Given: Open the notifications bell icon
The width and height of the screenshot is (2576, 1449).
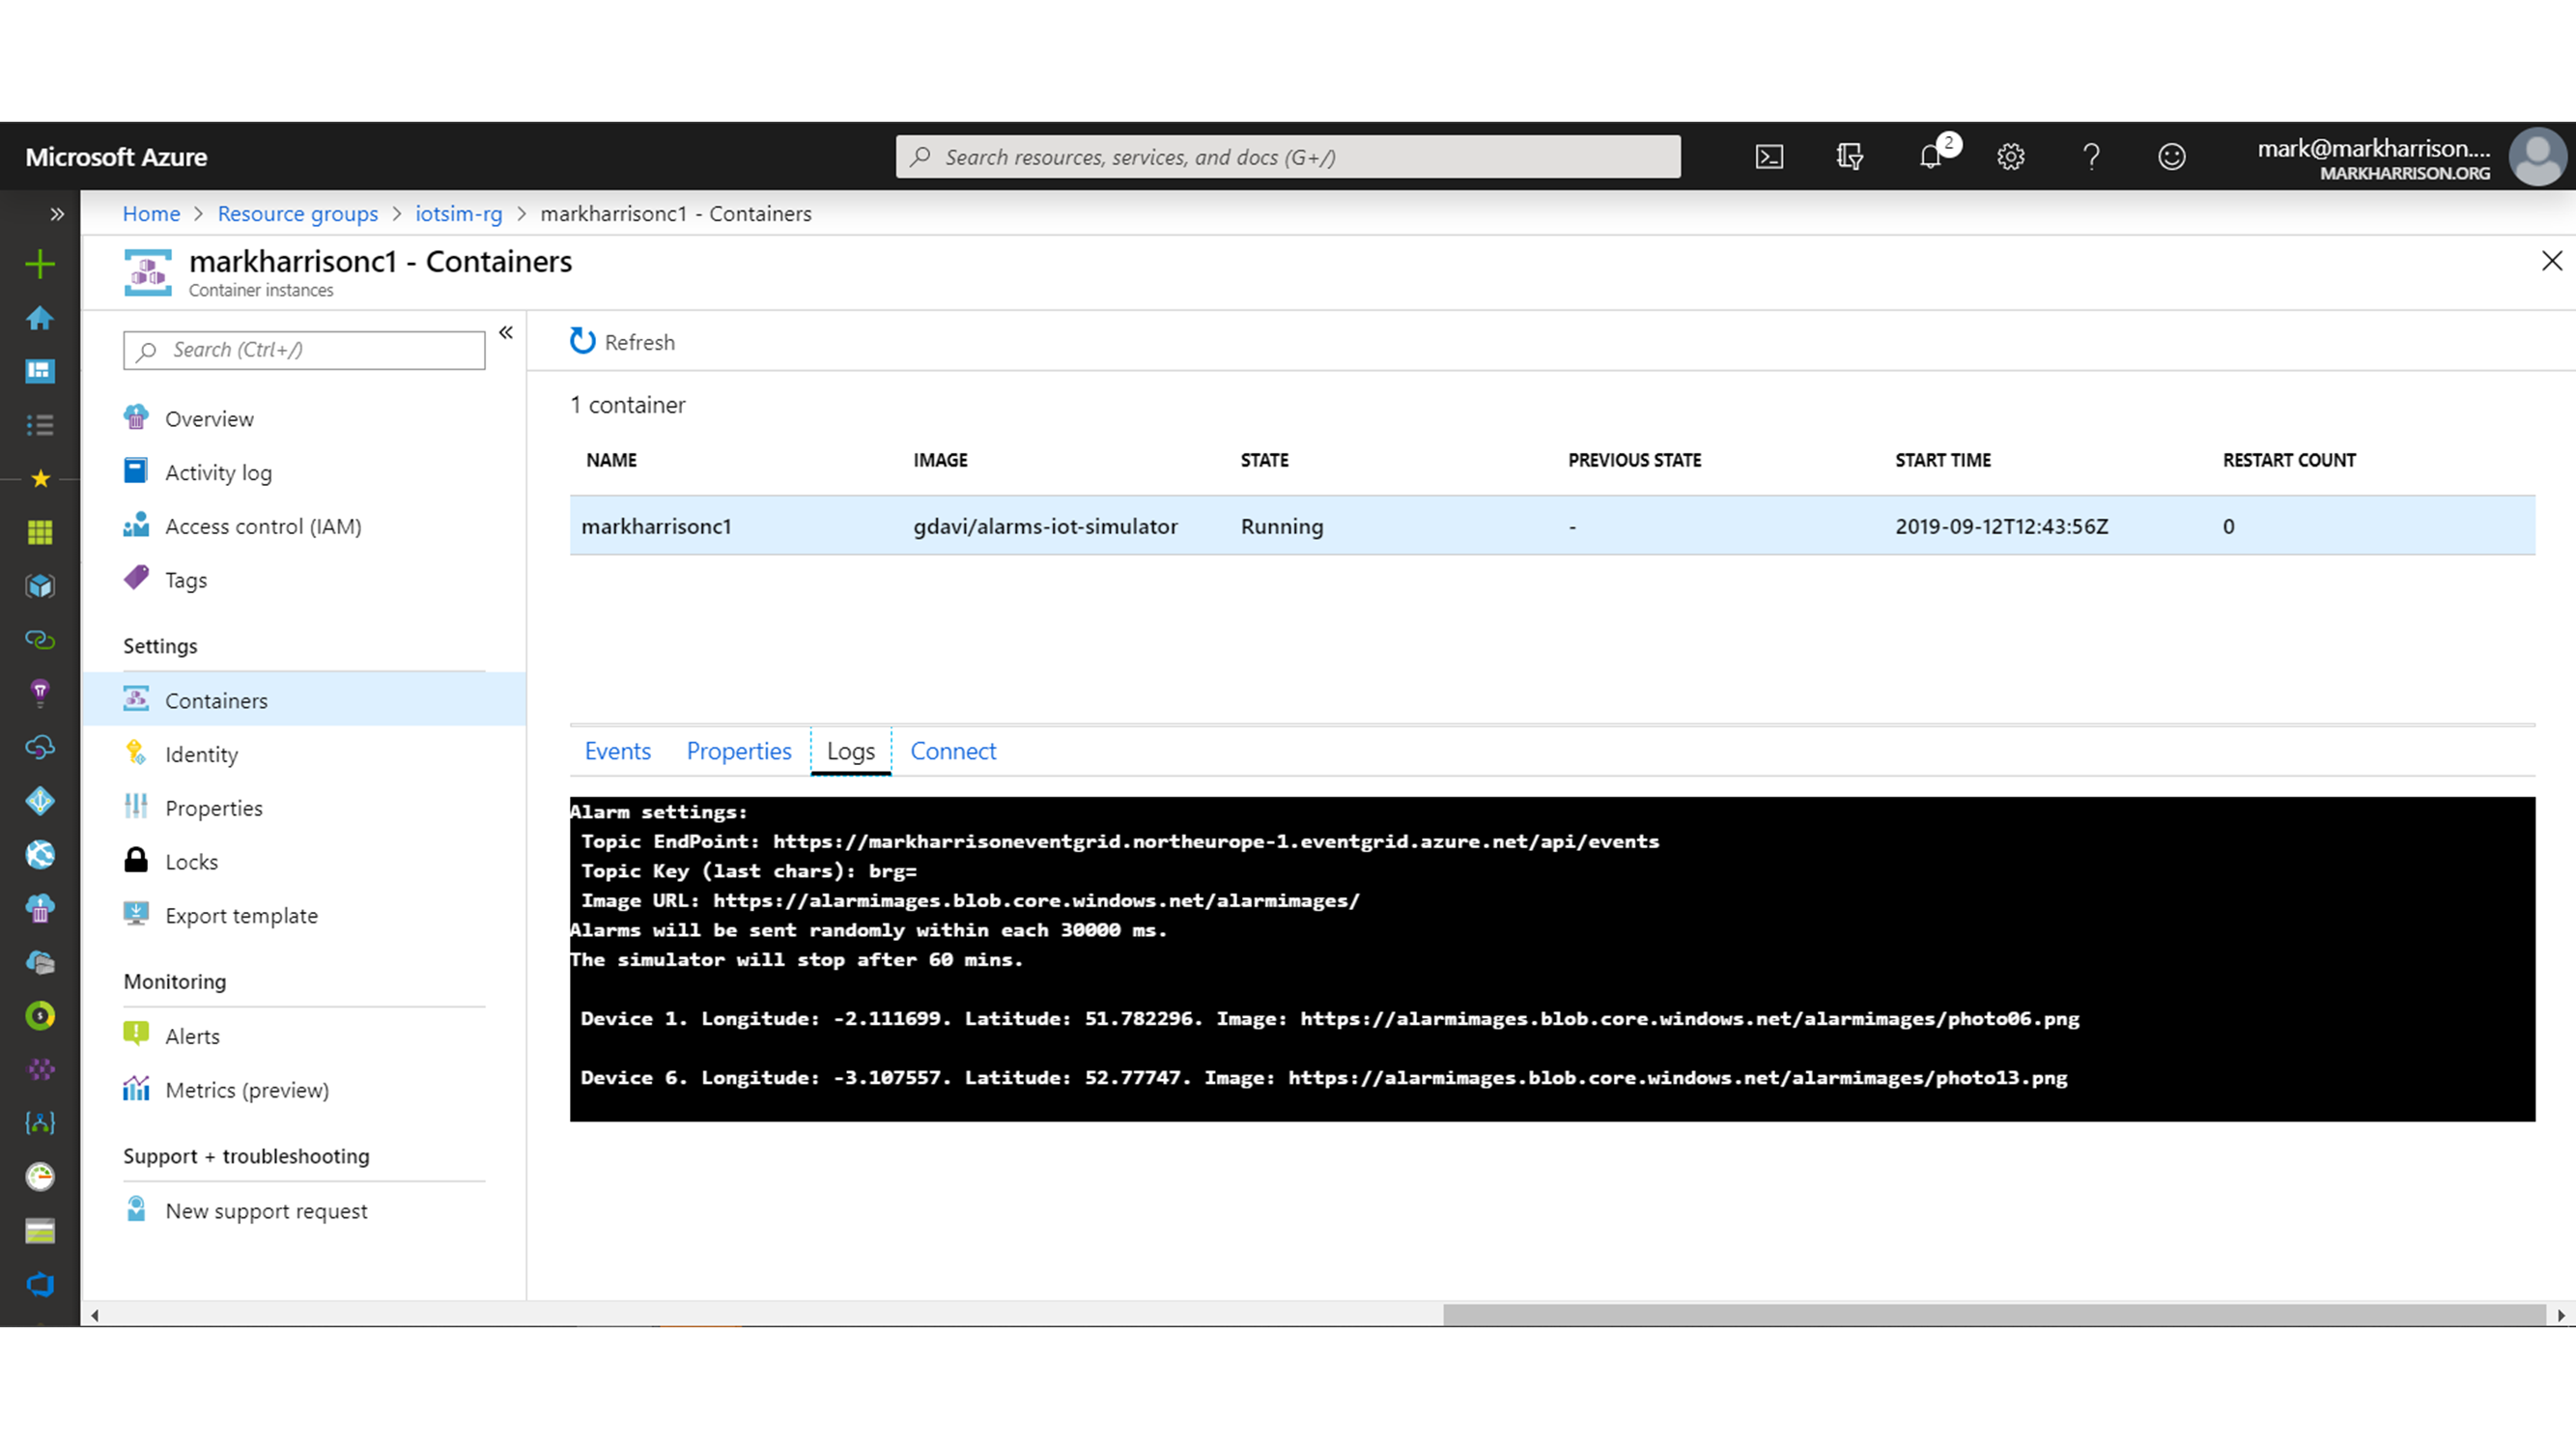Looking at the screenshot, I should (1931, 157).
